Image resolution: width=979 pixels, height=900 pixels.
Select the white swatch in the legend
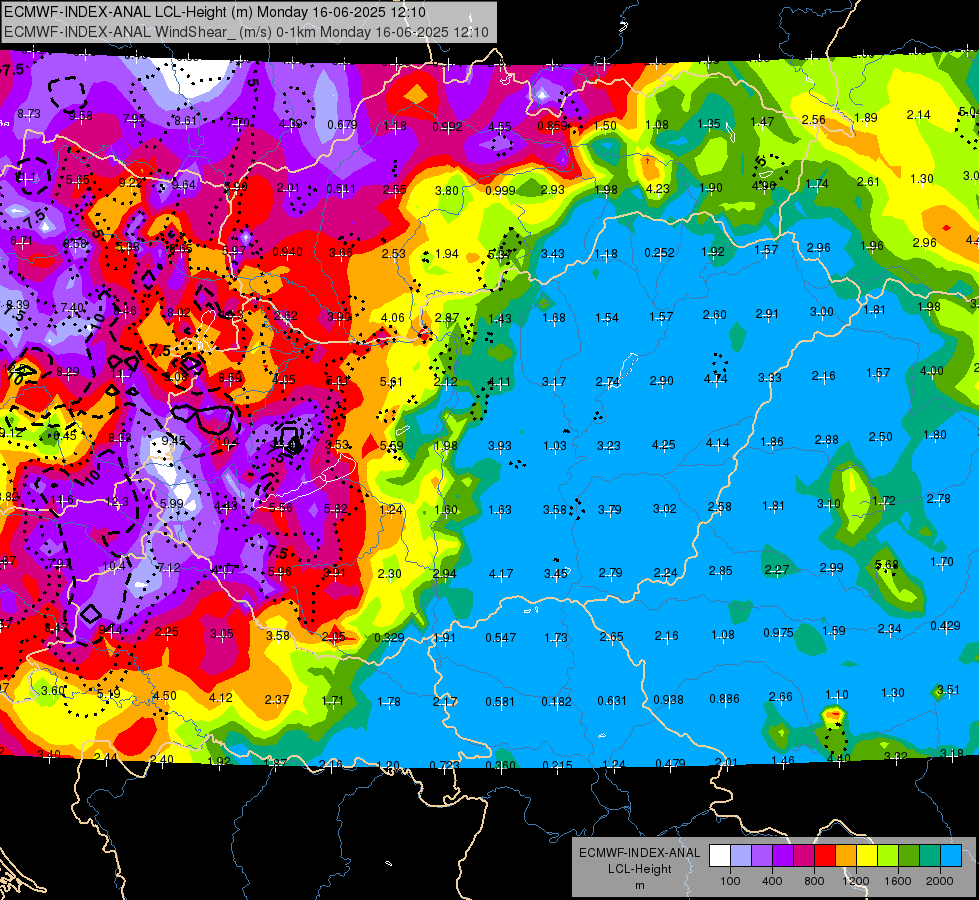[x=720, y=856]
